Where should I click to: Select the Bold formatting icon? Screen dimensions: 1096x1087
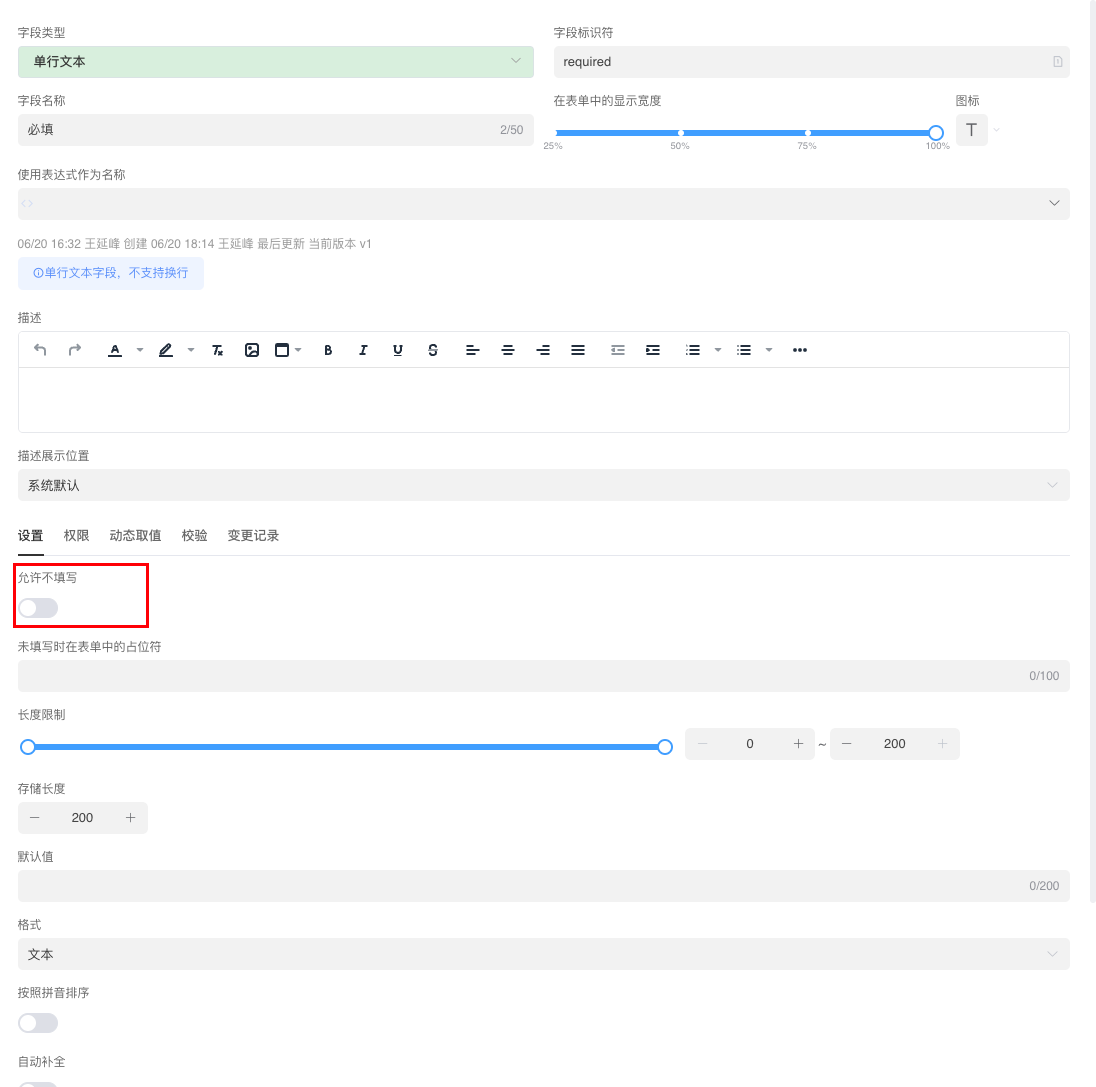[x=328, y=350]
